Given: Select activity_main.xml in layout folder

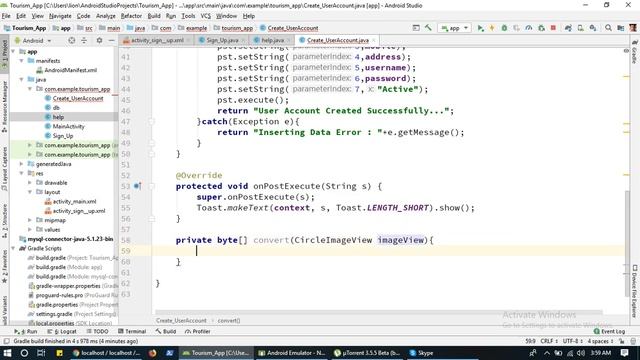Looking at the screenshot, I should (70, 202).
